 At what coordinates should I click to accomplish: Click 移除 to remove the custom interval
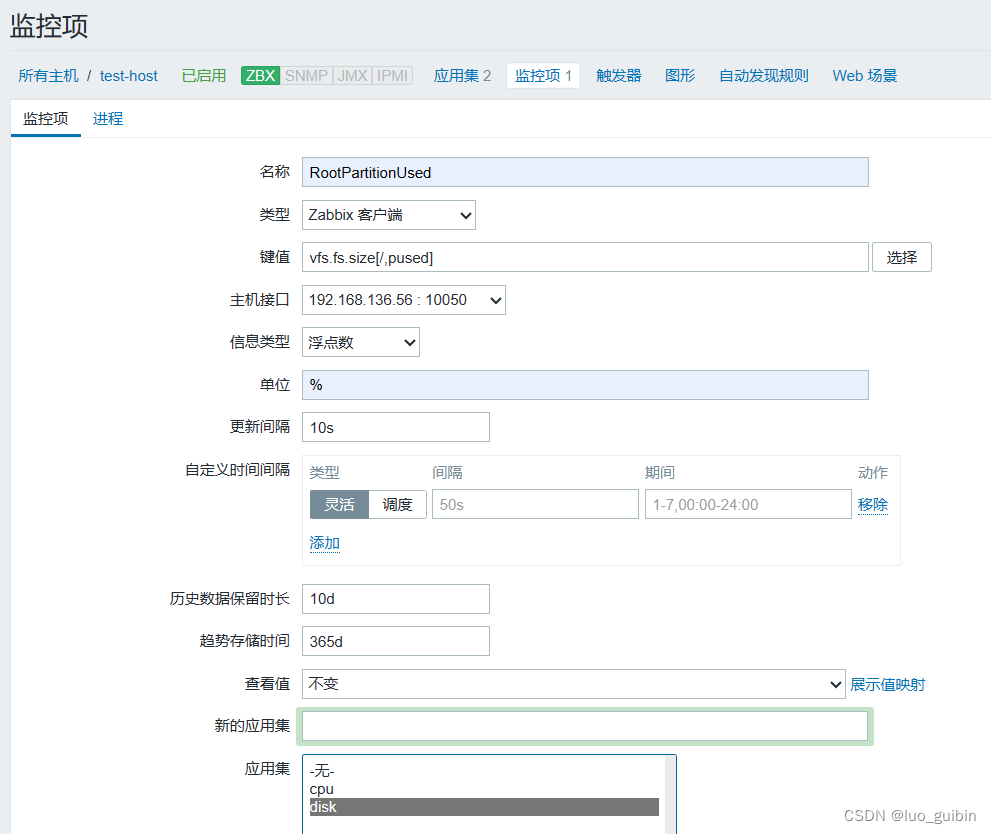tap(872, 505)
